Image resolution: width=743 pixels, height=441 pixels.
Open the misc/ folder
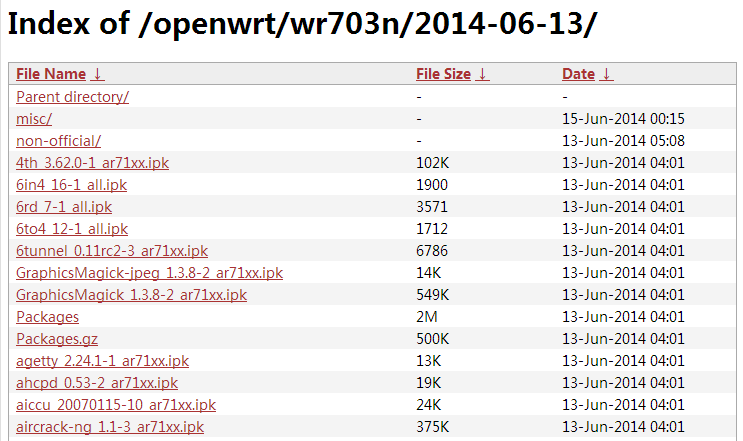(34, 119)
